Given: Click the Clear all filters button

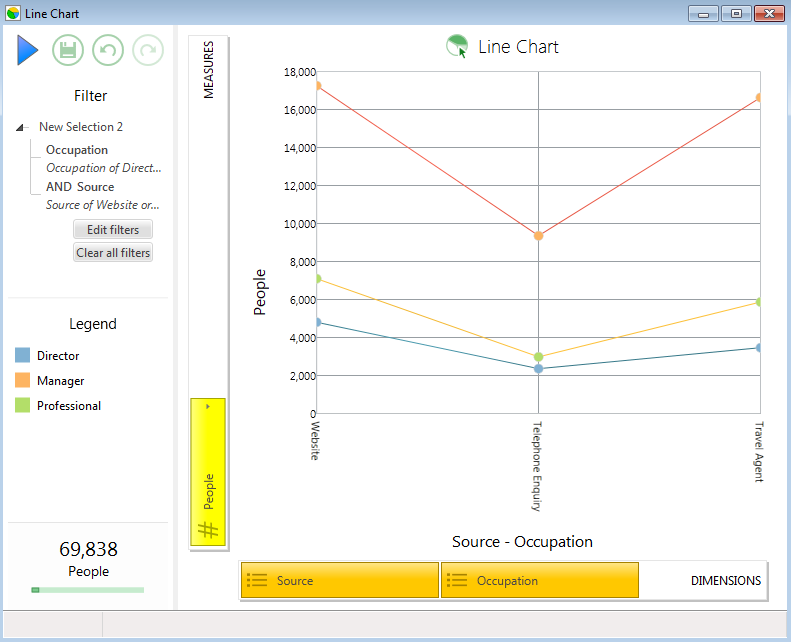Looking at the screenshot, I should pyautogui.click(x=113, y=252).
